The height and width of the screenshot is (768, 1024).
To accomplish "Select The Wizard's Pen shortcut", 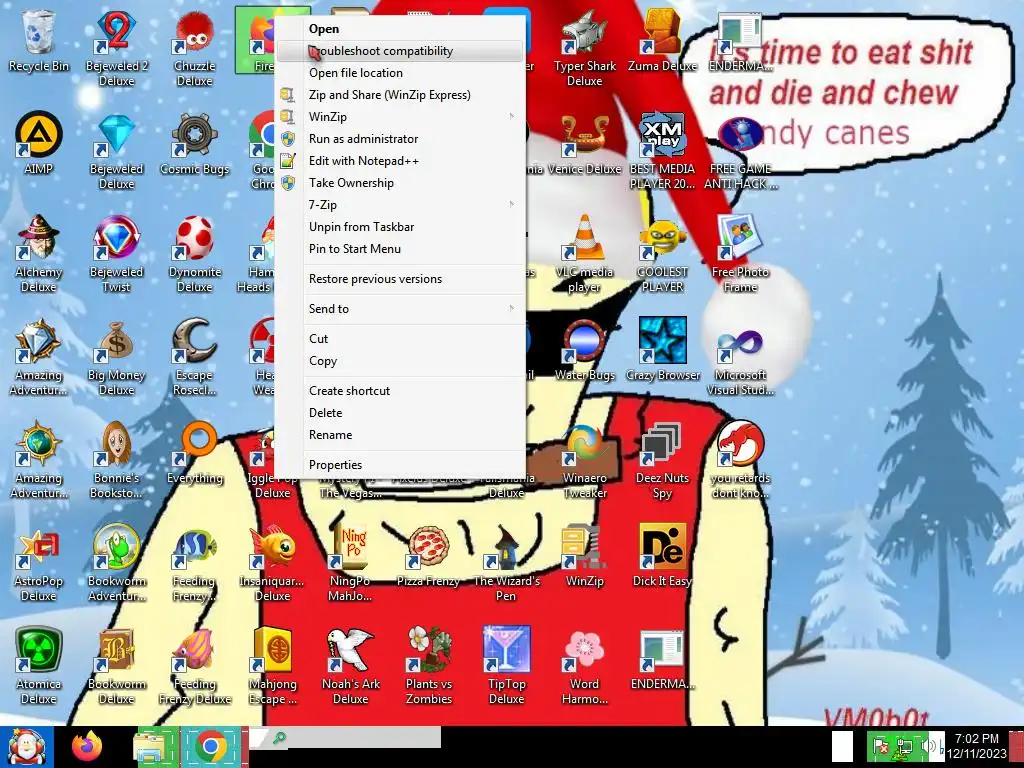I will [506, 563].
